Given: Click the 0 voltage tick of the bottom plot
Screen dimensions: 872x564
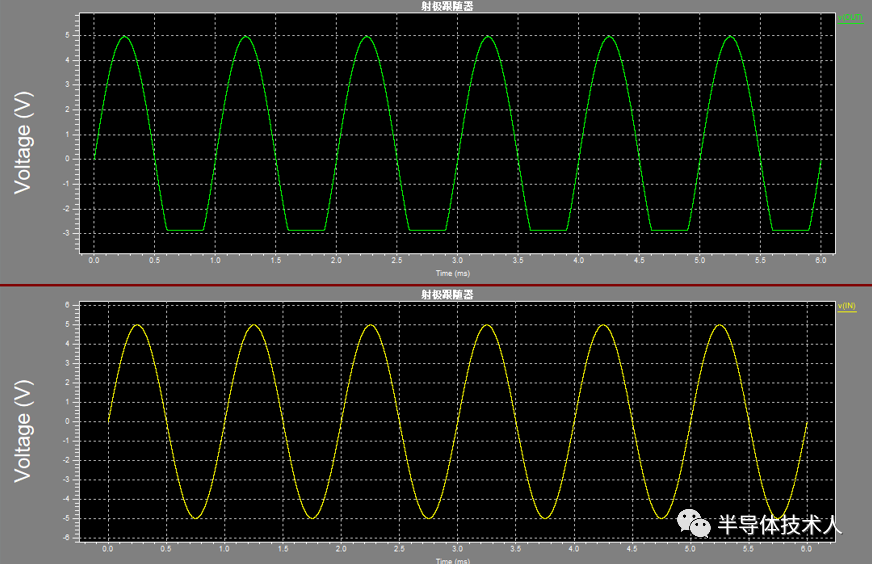Looking at the screenshot, I should (x=67, y=422).
